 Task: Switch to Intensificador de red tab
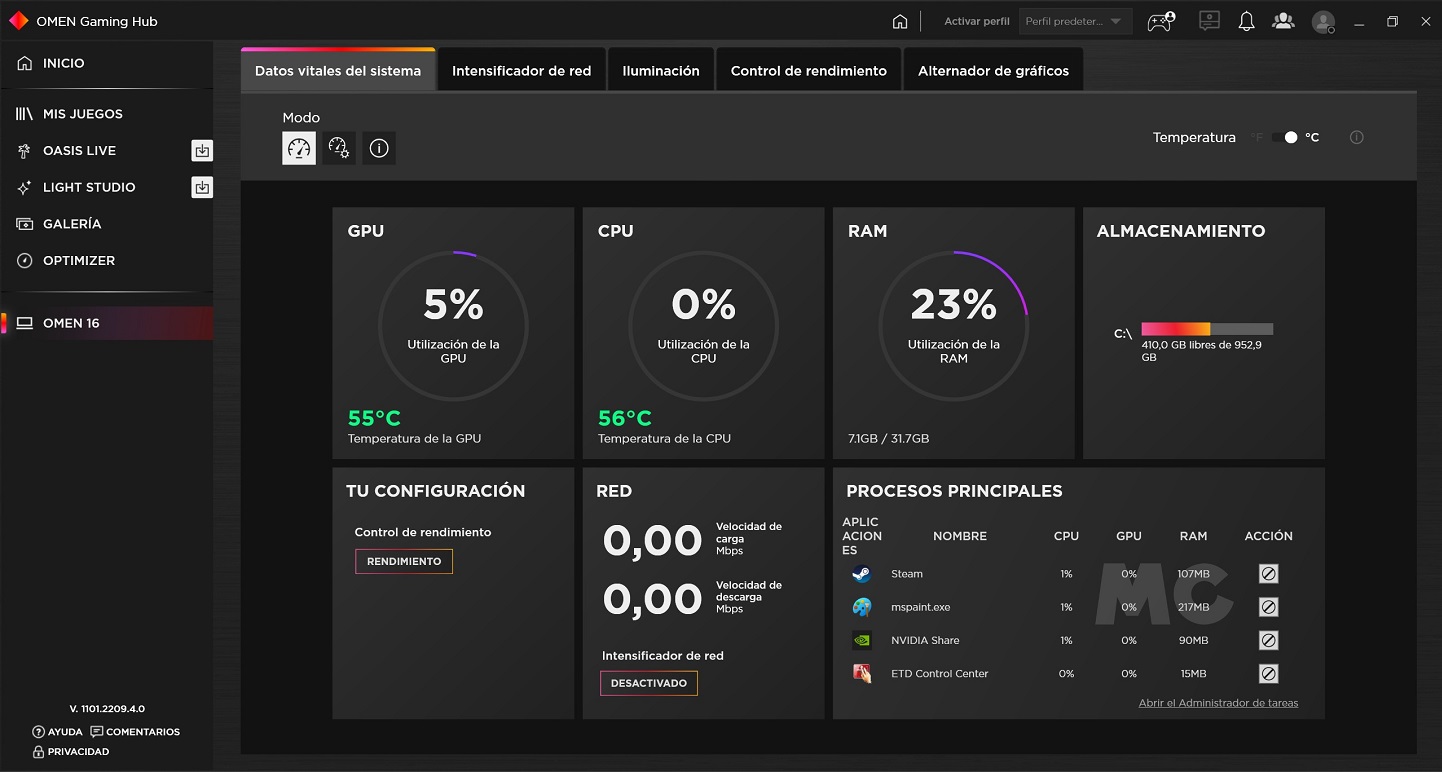coord(521,71)
